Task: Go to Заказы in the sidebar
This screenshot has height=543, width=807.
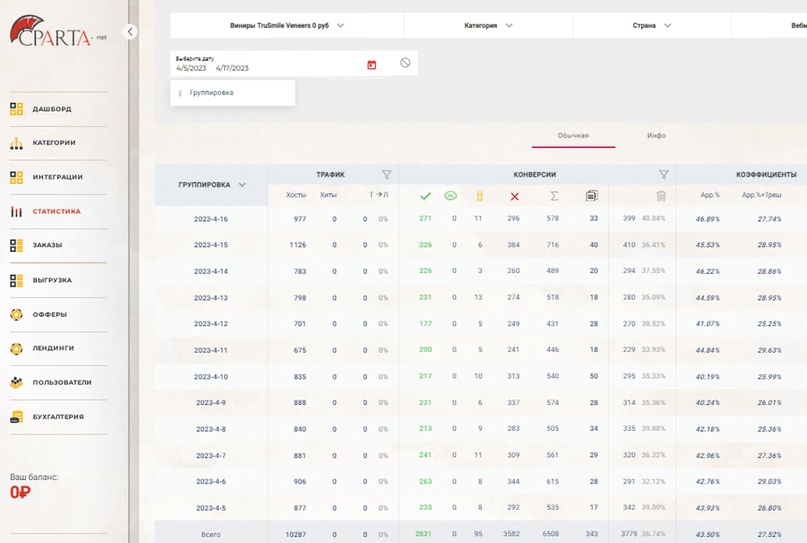Action: 47,245
